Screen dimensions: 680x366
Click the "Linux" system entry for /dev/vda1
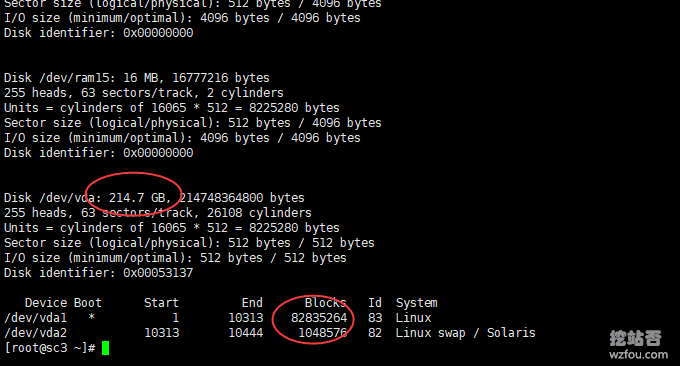413,318
